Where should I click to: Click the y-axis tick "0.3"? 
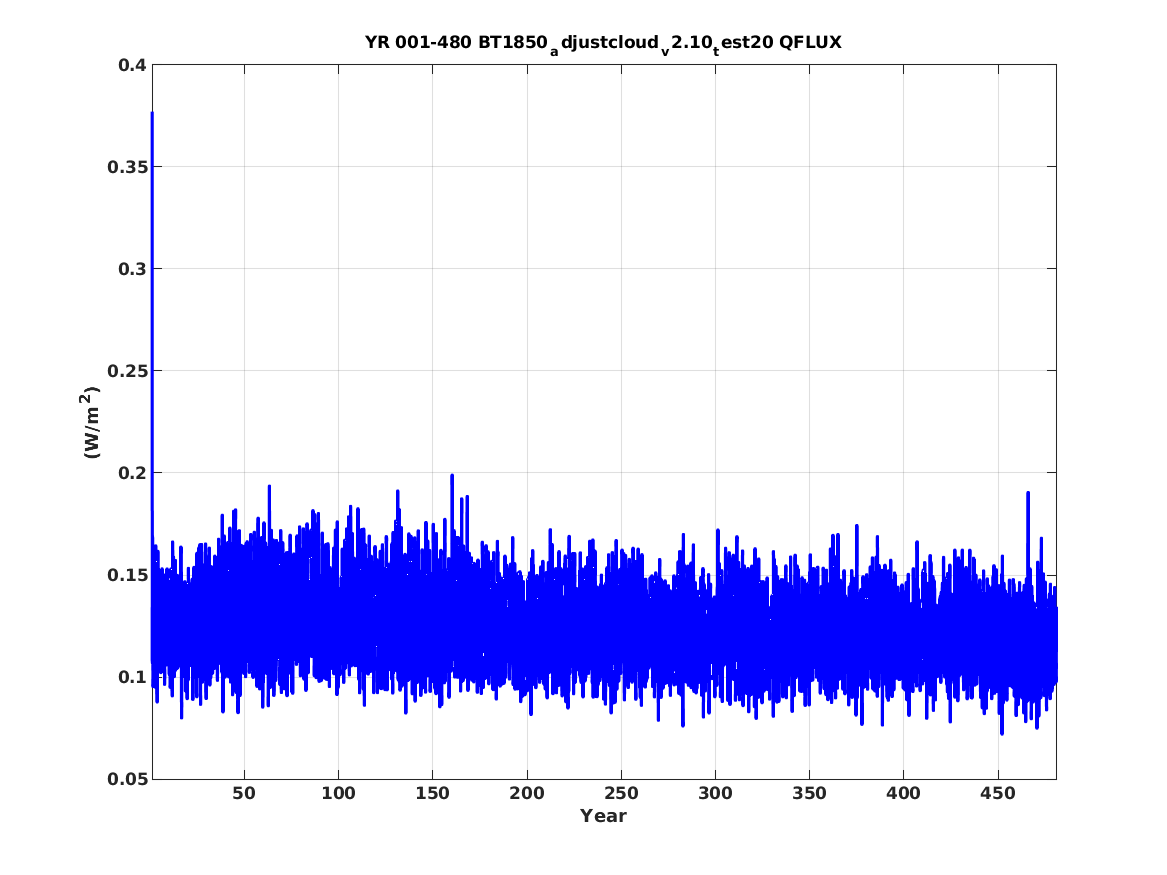pos(132,269)
